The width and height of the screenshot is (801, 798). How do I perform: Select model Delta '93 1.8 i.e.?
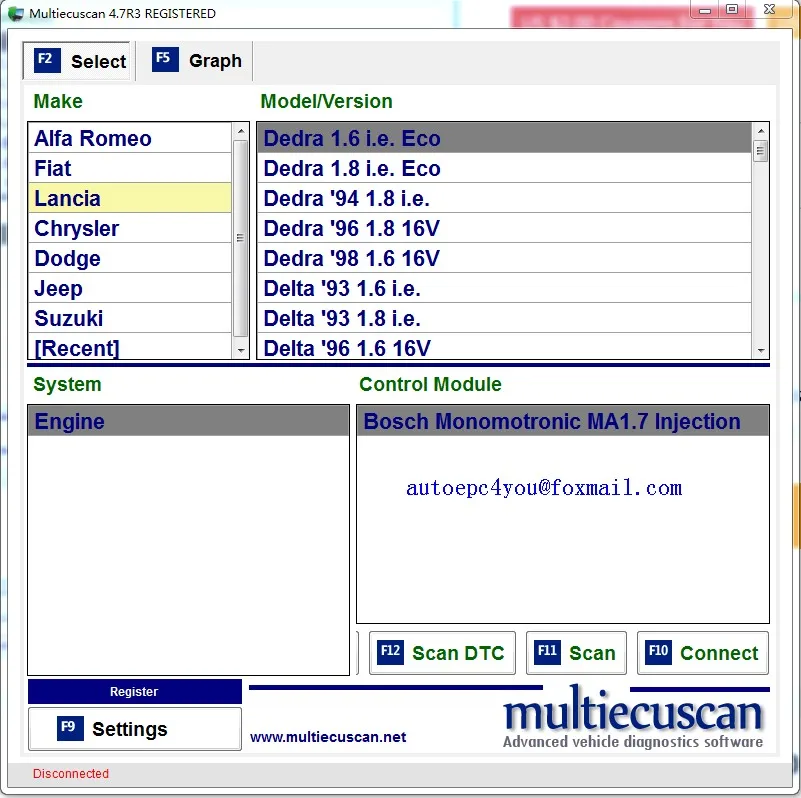pos(504,318)
